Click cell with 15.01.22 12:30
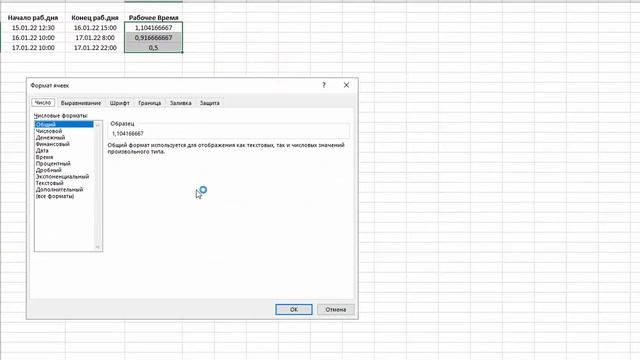 click(x=33, y=28)
